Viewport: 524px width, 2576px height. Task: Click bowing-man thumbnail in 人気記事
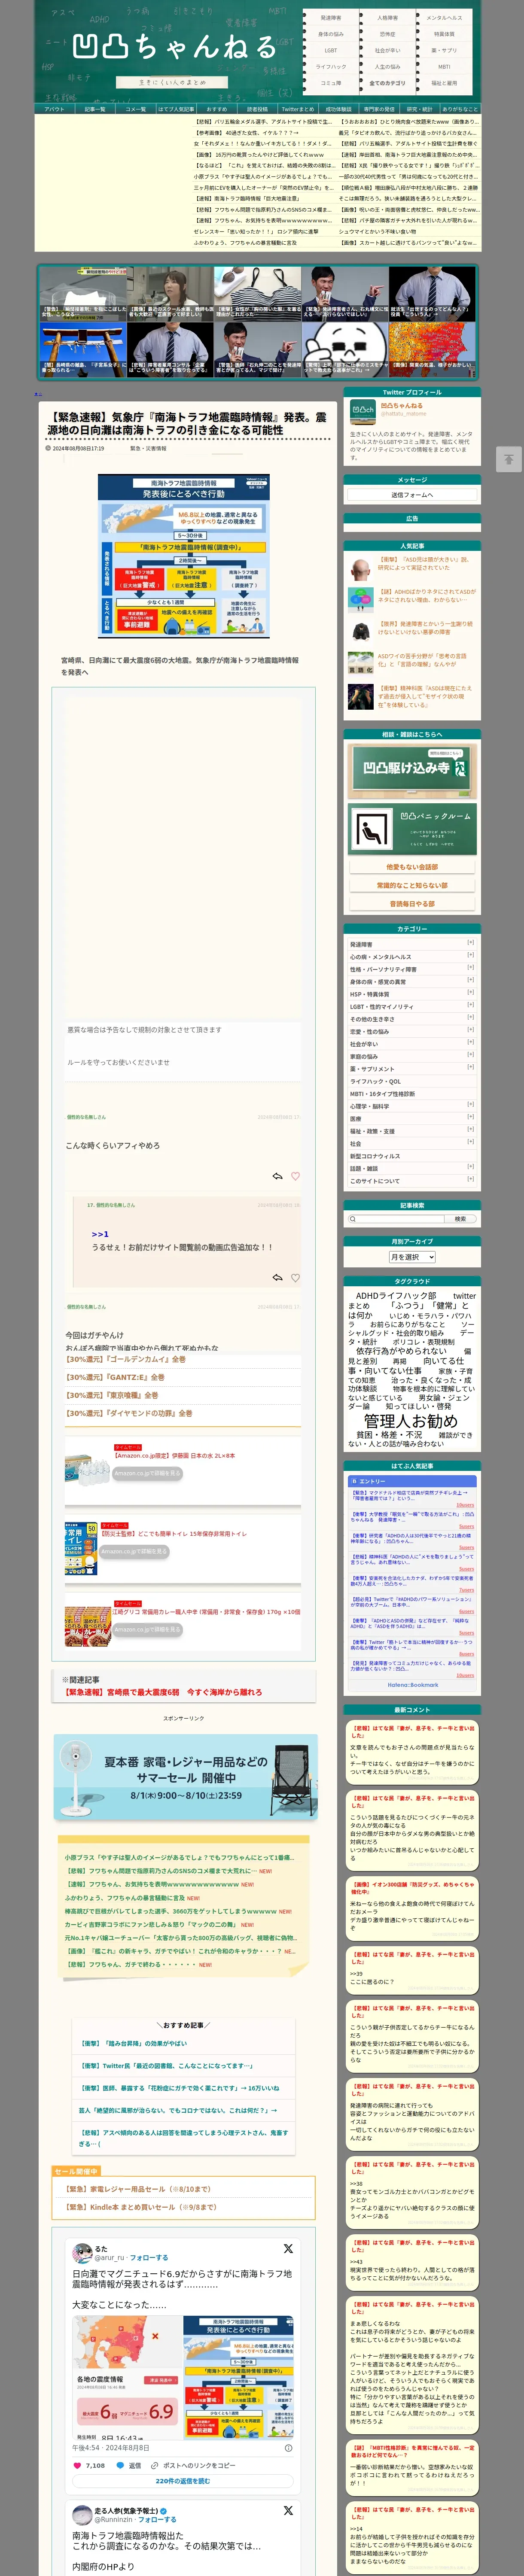pyautogui.click(x=360, y=631)
